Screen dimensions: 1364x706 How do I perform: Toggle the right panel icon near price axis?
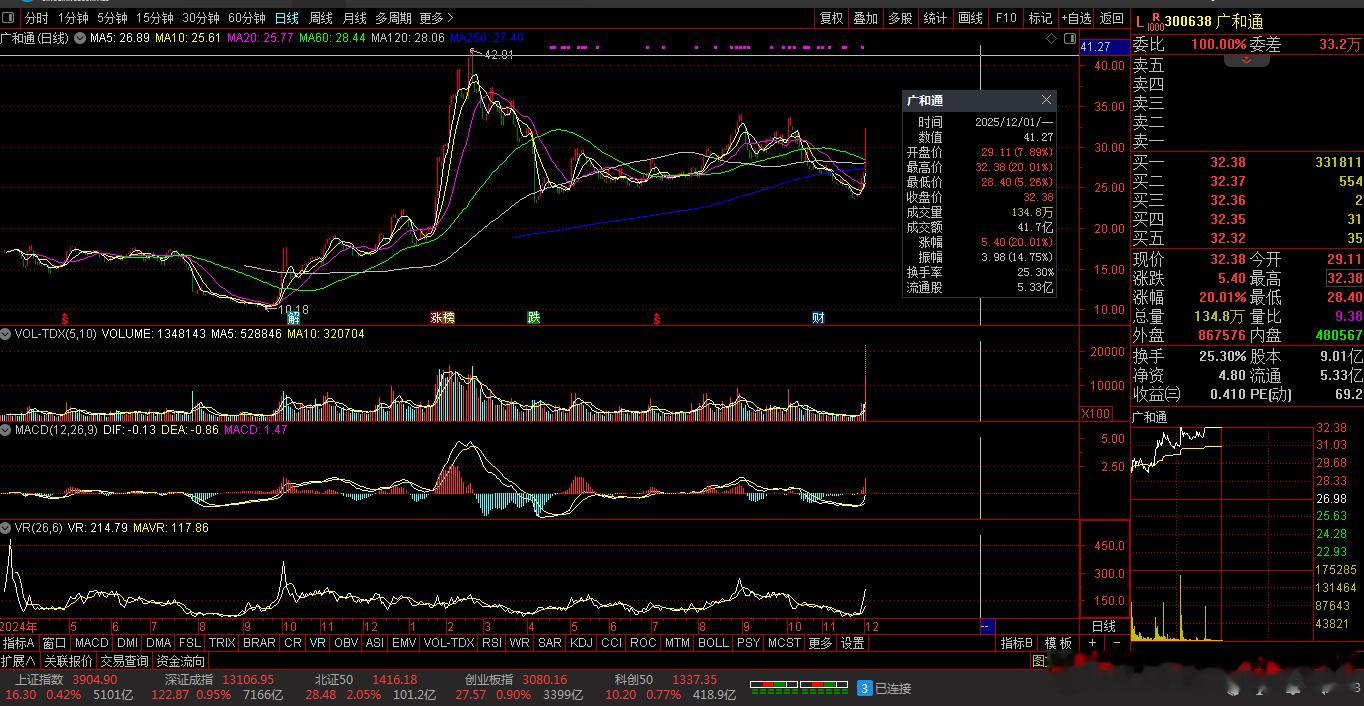(x=1070, y=39)
